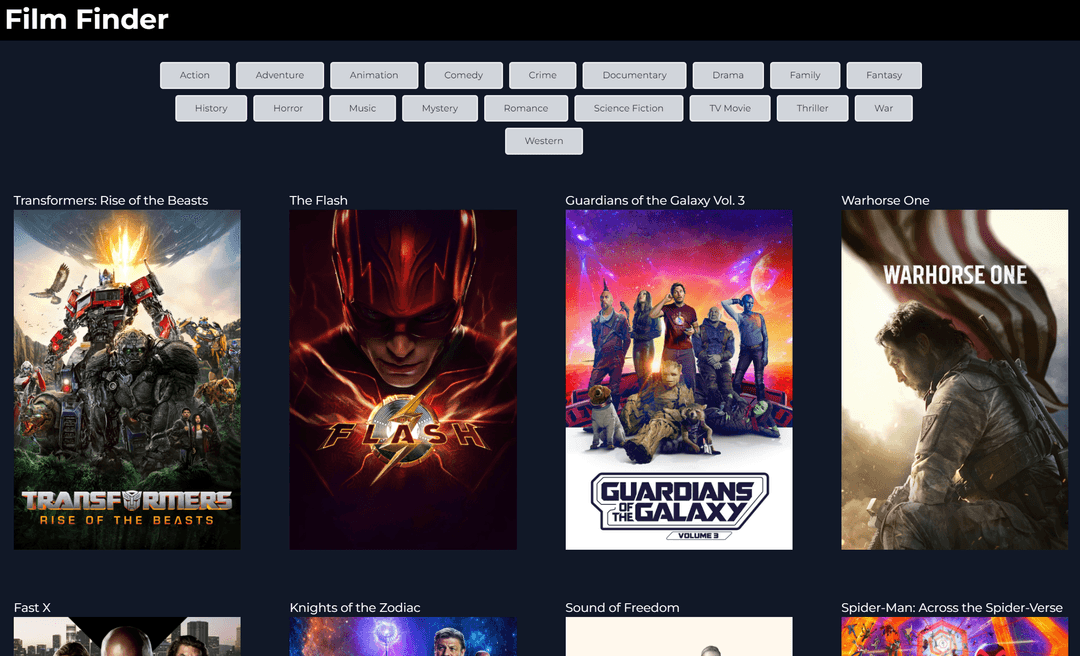Choose the Music genre filter

(362, 108)
